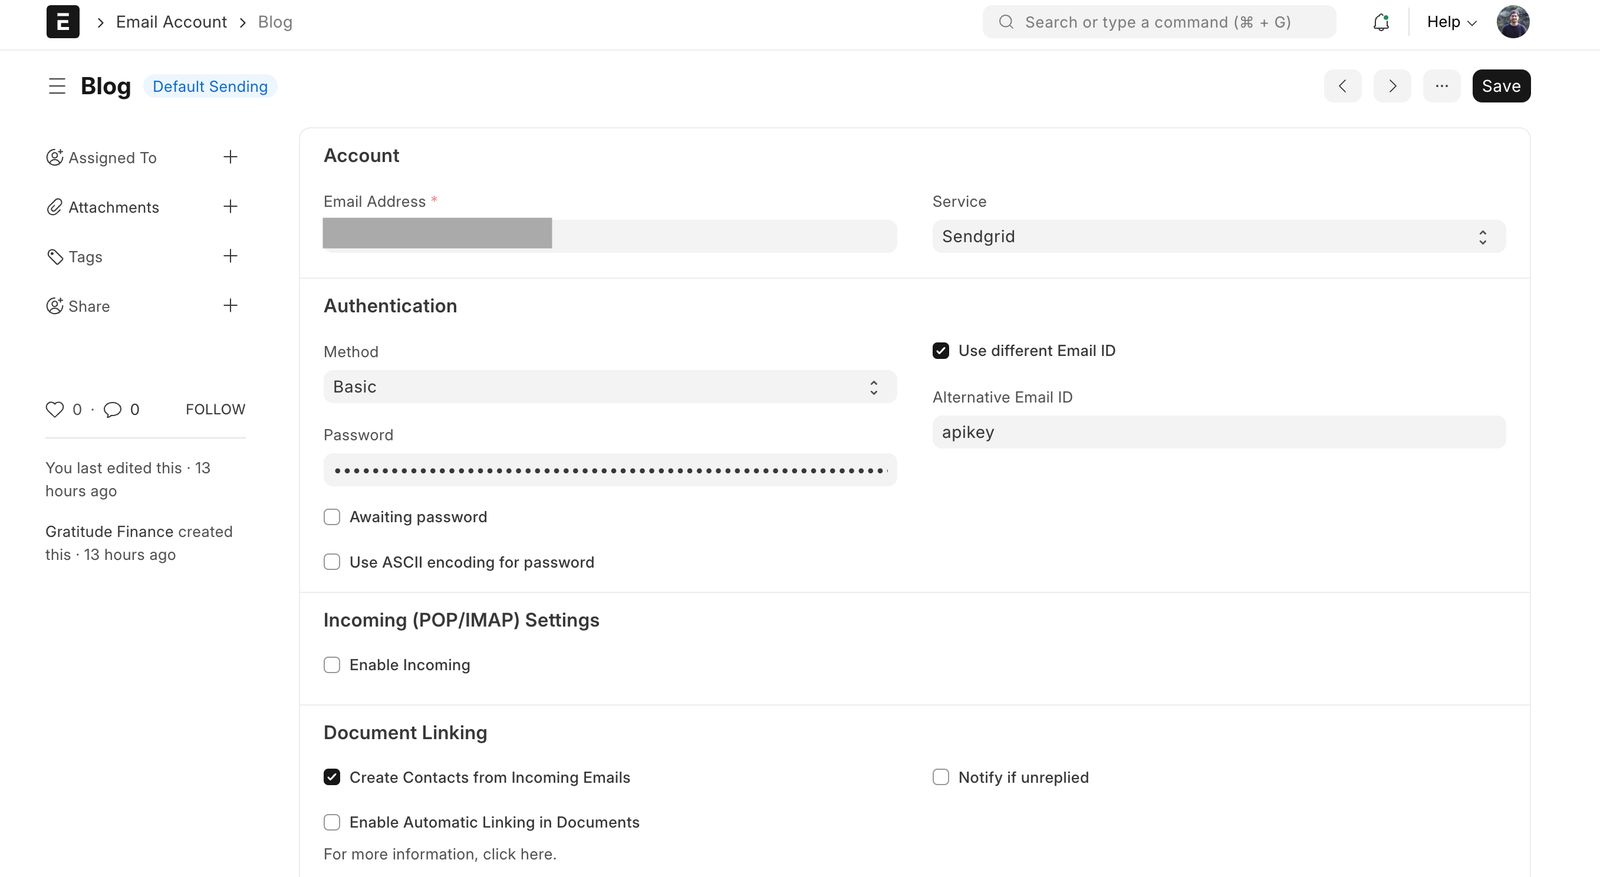Click the search magnifier icon

pos(1006,22)
